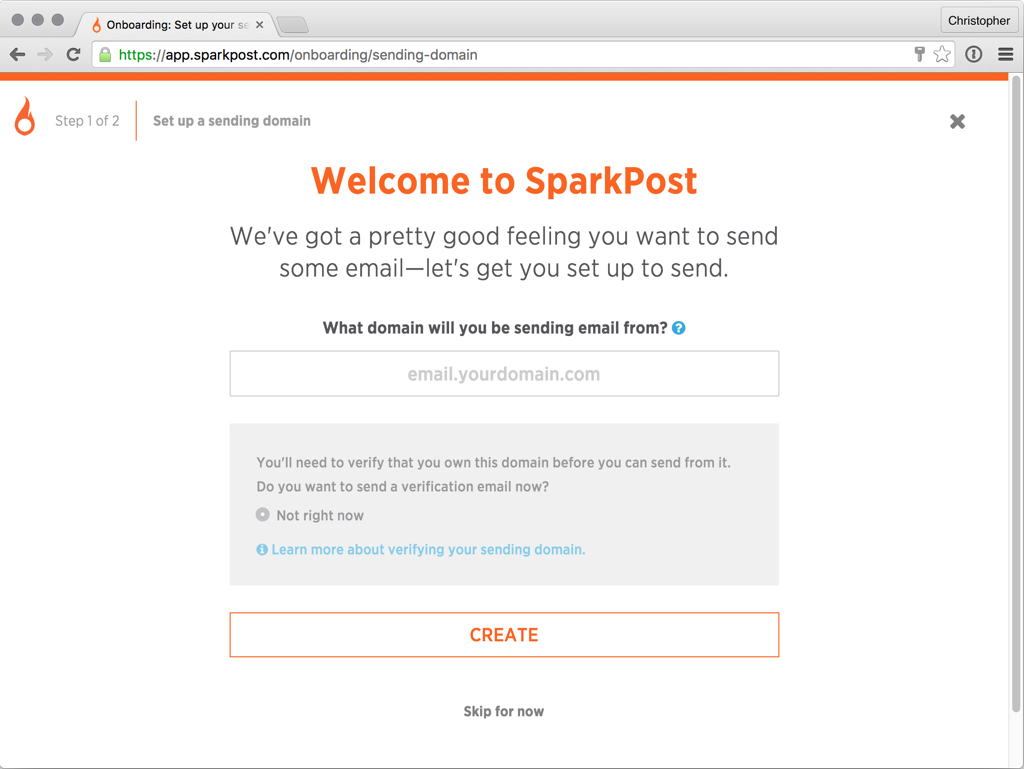Click the help question mark icon
The height and width of the screenshot is (769, 1024).
point(679,328)
